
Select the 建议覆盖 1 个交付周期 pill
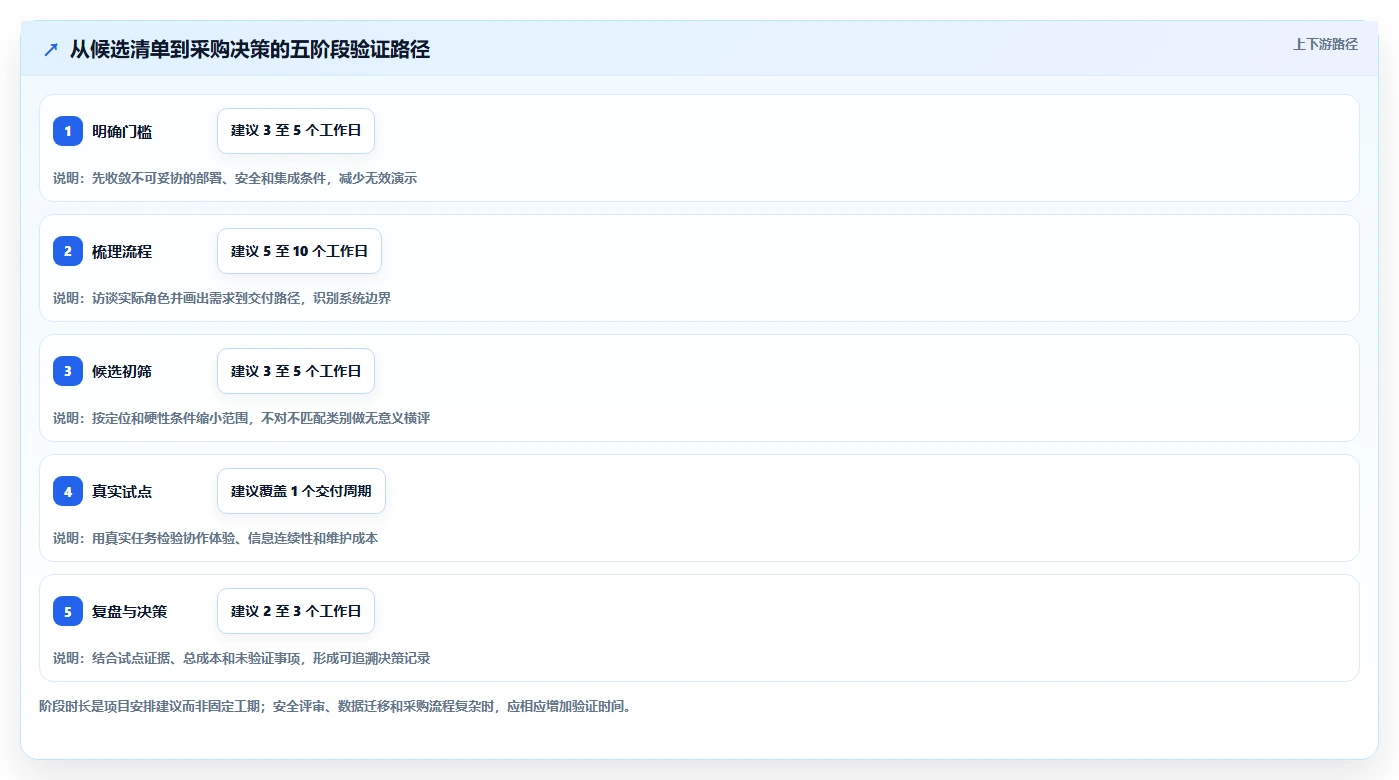point(301,491)
